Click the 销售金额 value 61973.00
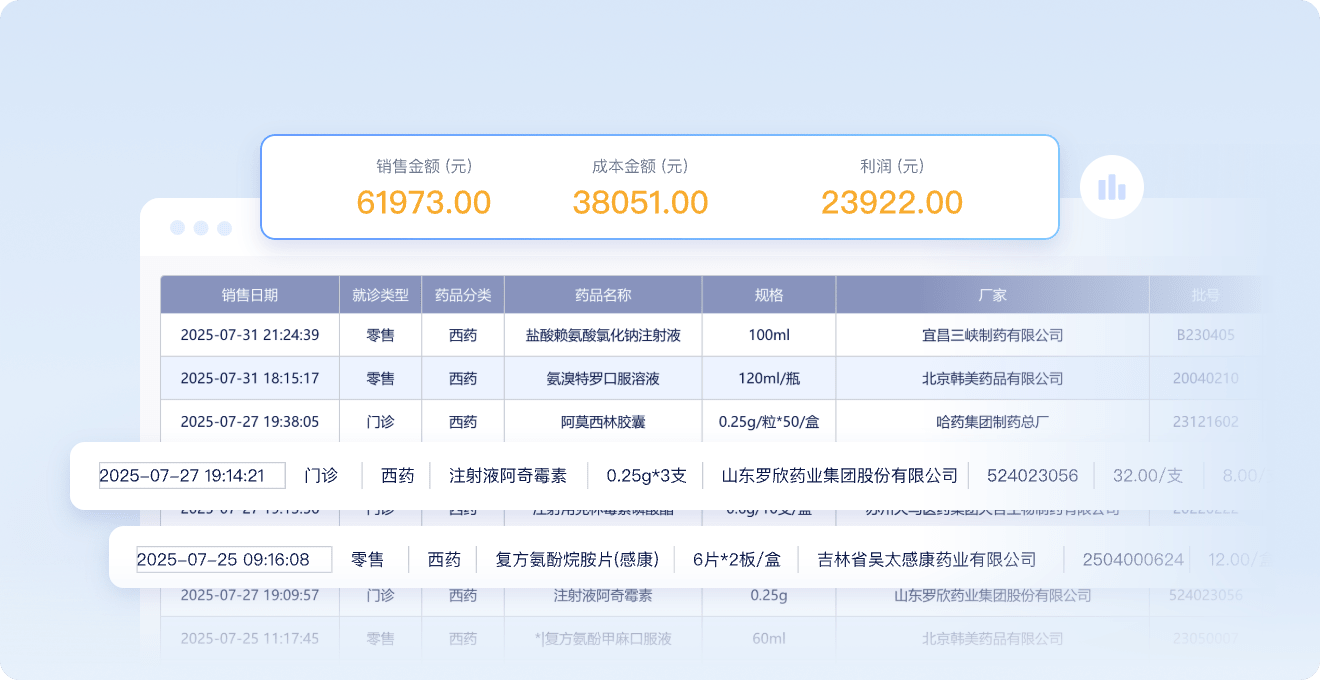 point(424,202)
